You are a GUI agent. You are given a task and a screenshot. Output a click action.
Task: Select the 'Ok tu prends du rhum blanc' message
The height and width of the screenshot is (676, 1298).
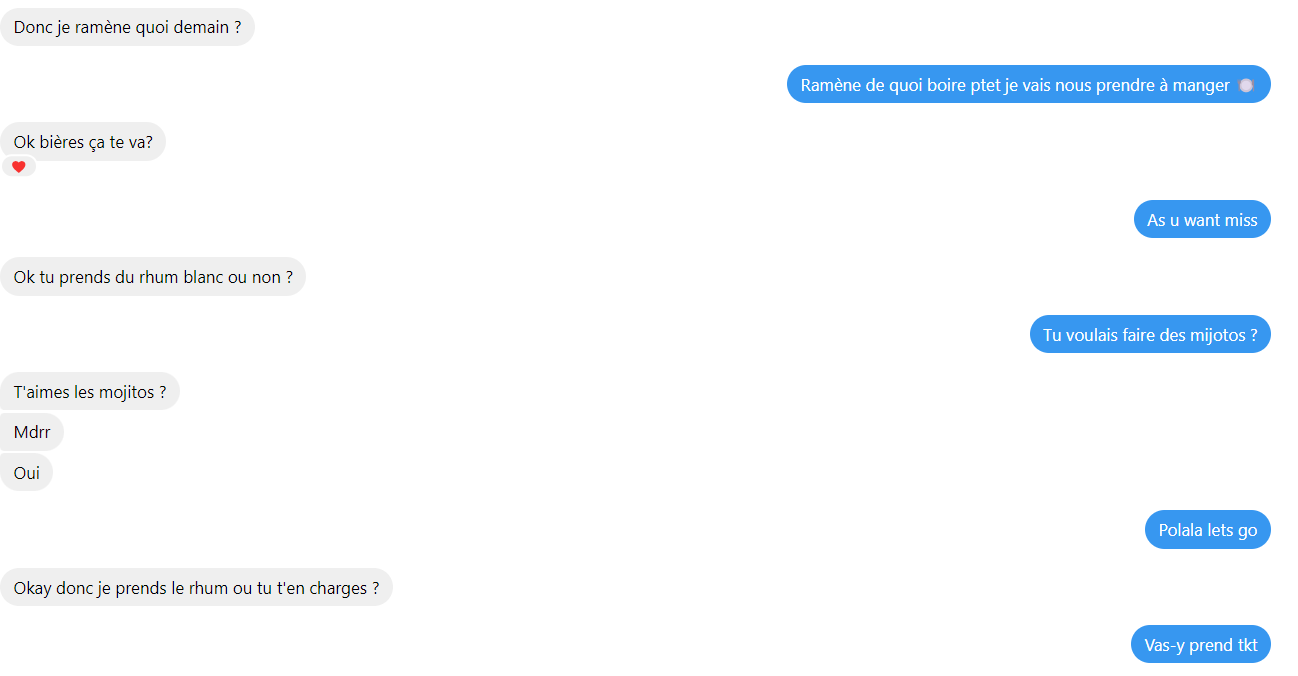click(x=153, y=277)
